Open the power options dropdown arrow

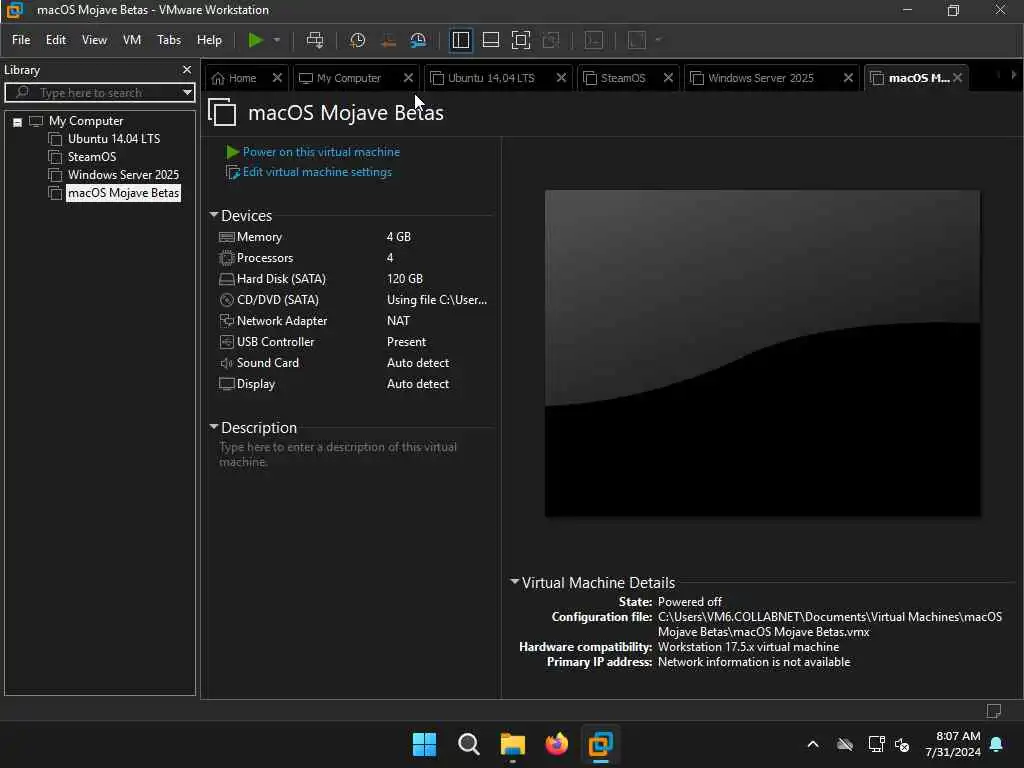(x=277, y=40)
